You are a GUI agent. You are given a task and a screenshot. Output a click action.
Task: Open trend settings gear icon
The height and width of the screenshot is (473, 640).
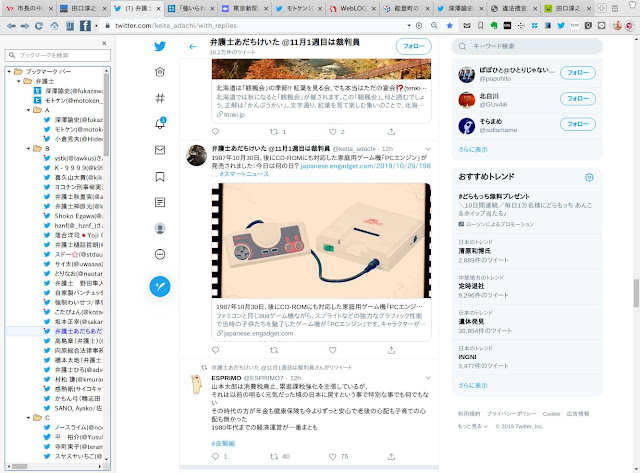click(589, 177)
